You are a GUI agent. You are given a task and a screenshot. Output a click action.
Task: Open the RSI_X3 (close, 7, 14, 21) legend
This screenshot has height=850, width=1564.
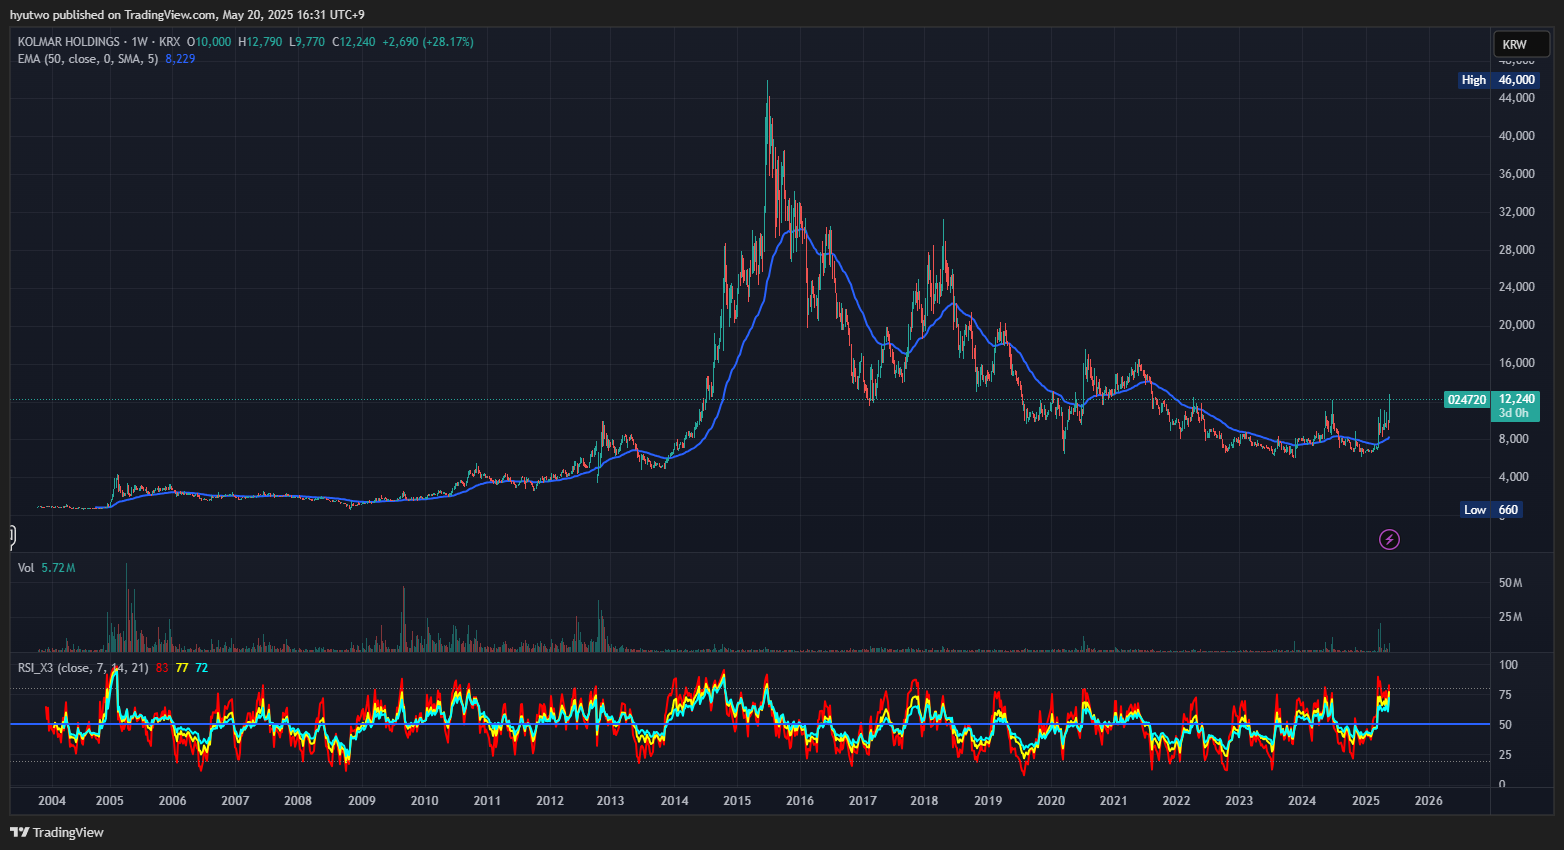(83, 668)
